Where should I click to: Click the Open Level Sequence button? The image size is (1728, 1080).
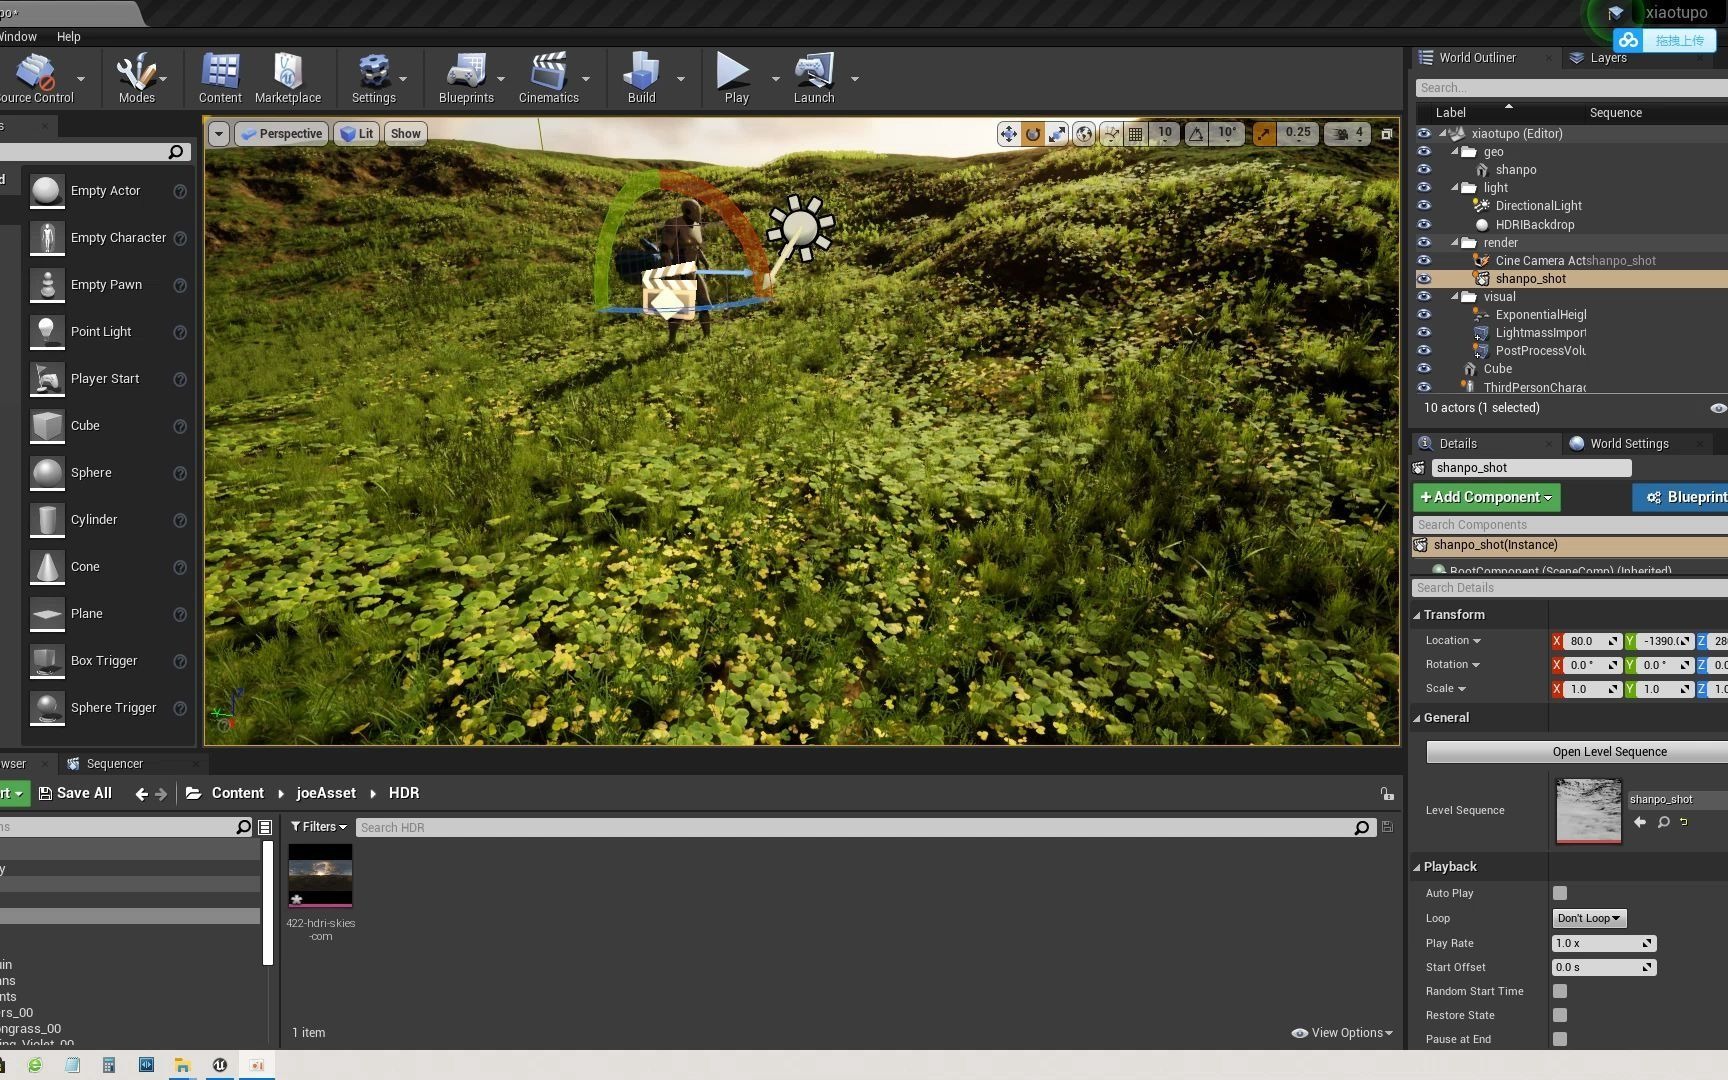[1609, 751]
